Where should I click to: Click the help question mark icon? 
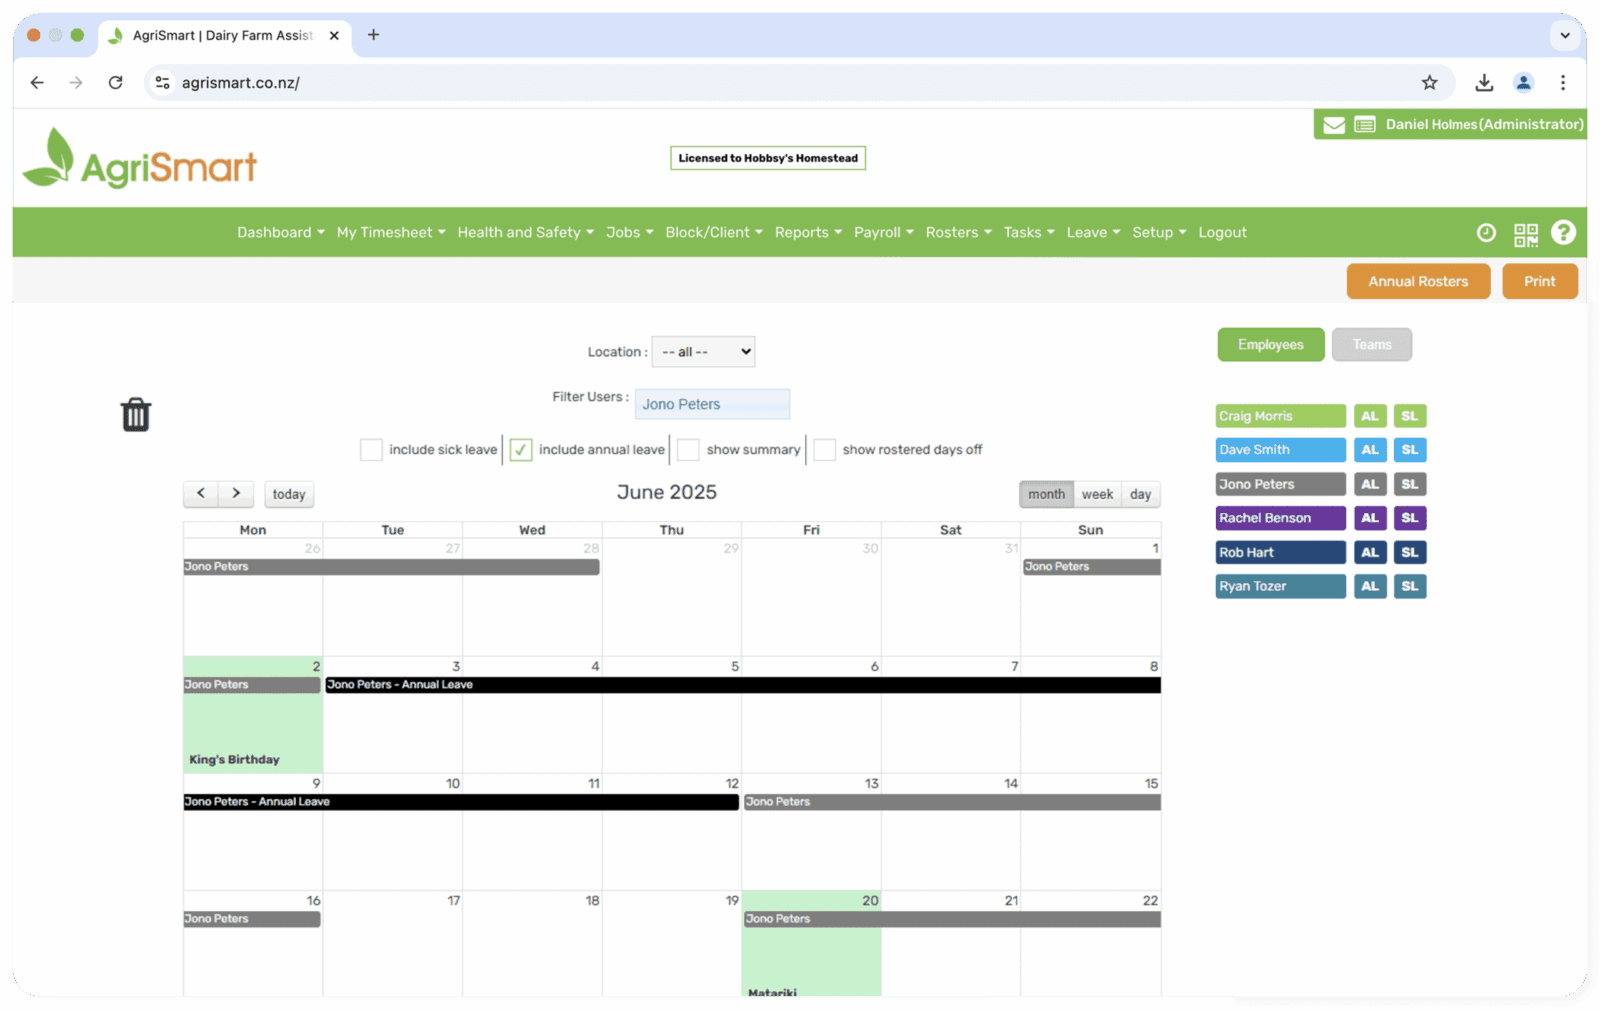coord(1563,233)
